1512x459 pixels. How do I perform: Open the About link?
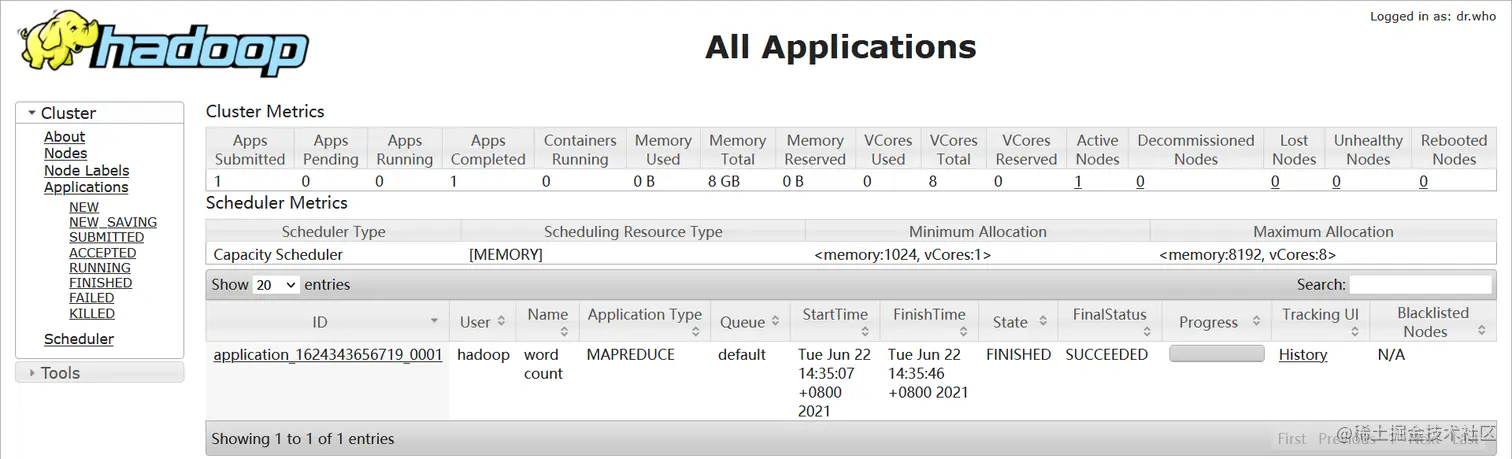(64, 136)
